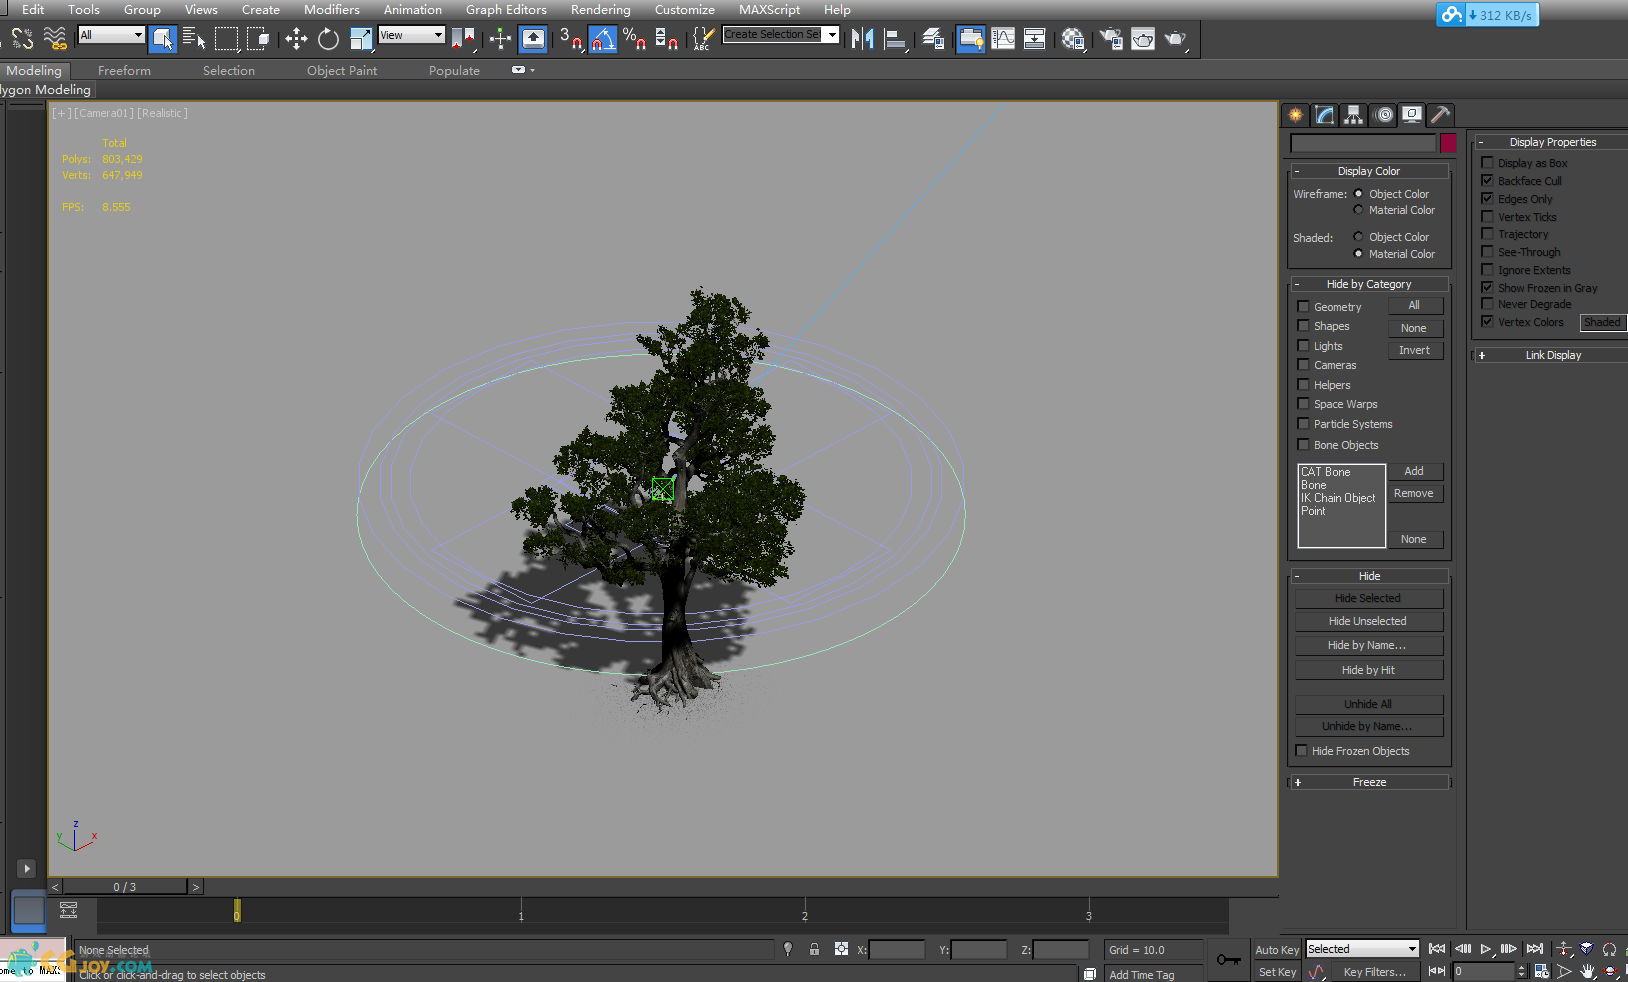Click the Auto Key button
This screenshot has width=1628, height=982.
(x=1277, y=950)
